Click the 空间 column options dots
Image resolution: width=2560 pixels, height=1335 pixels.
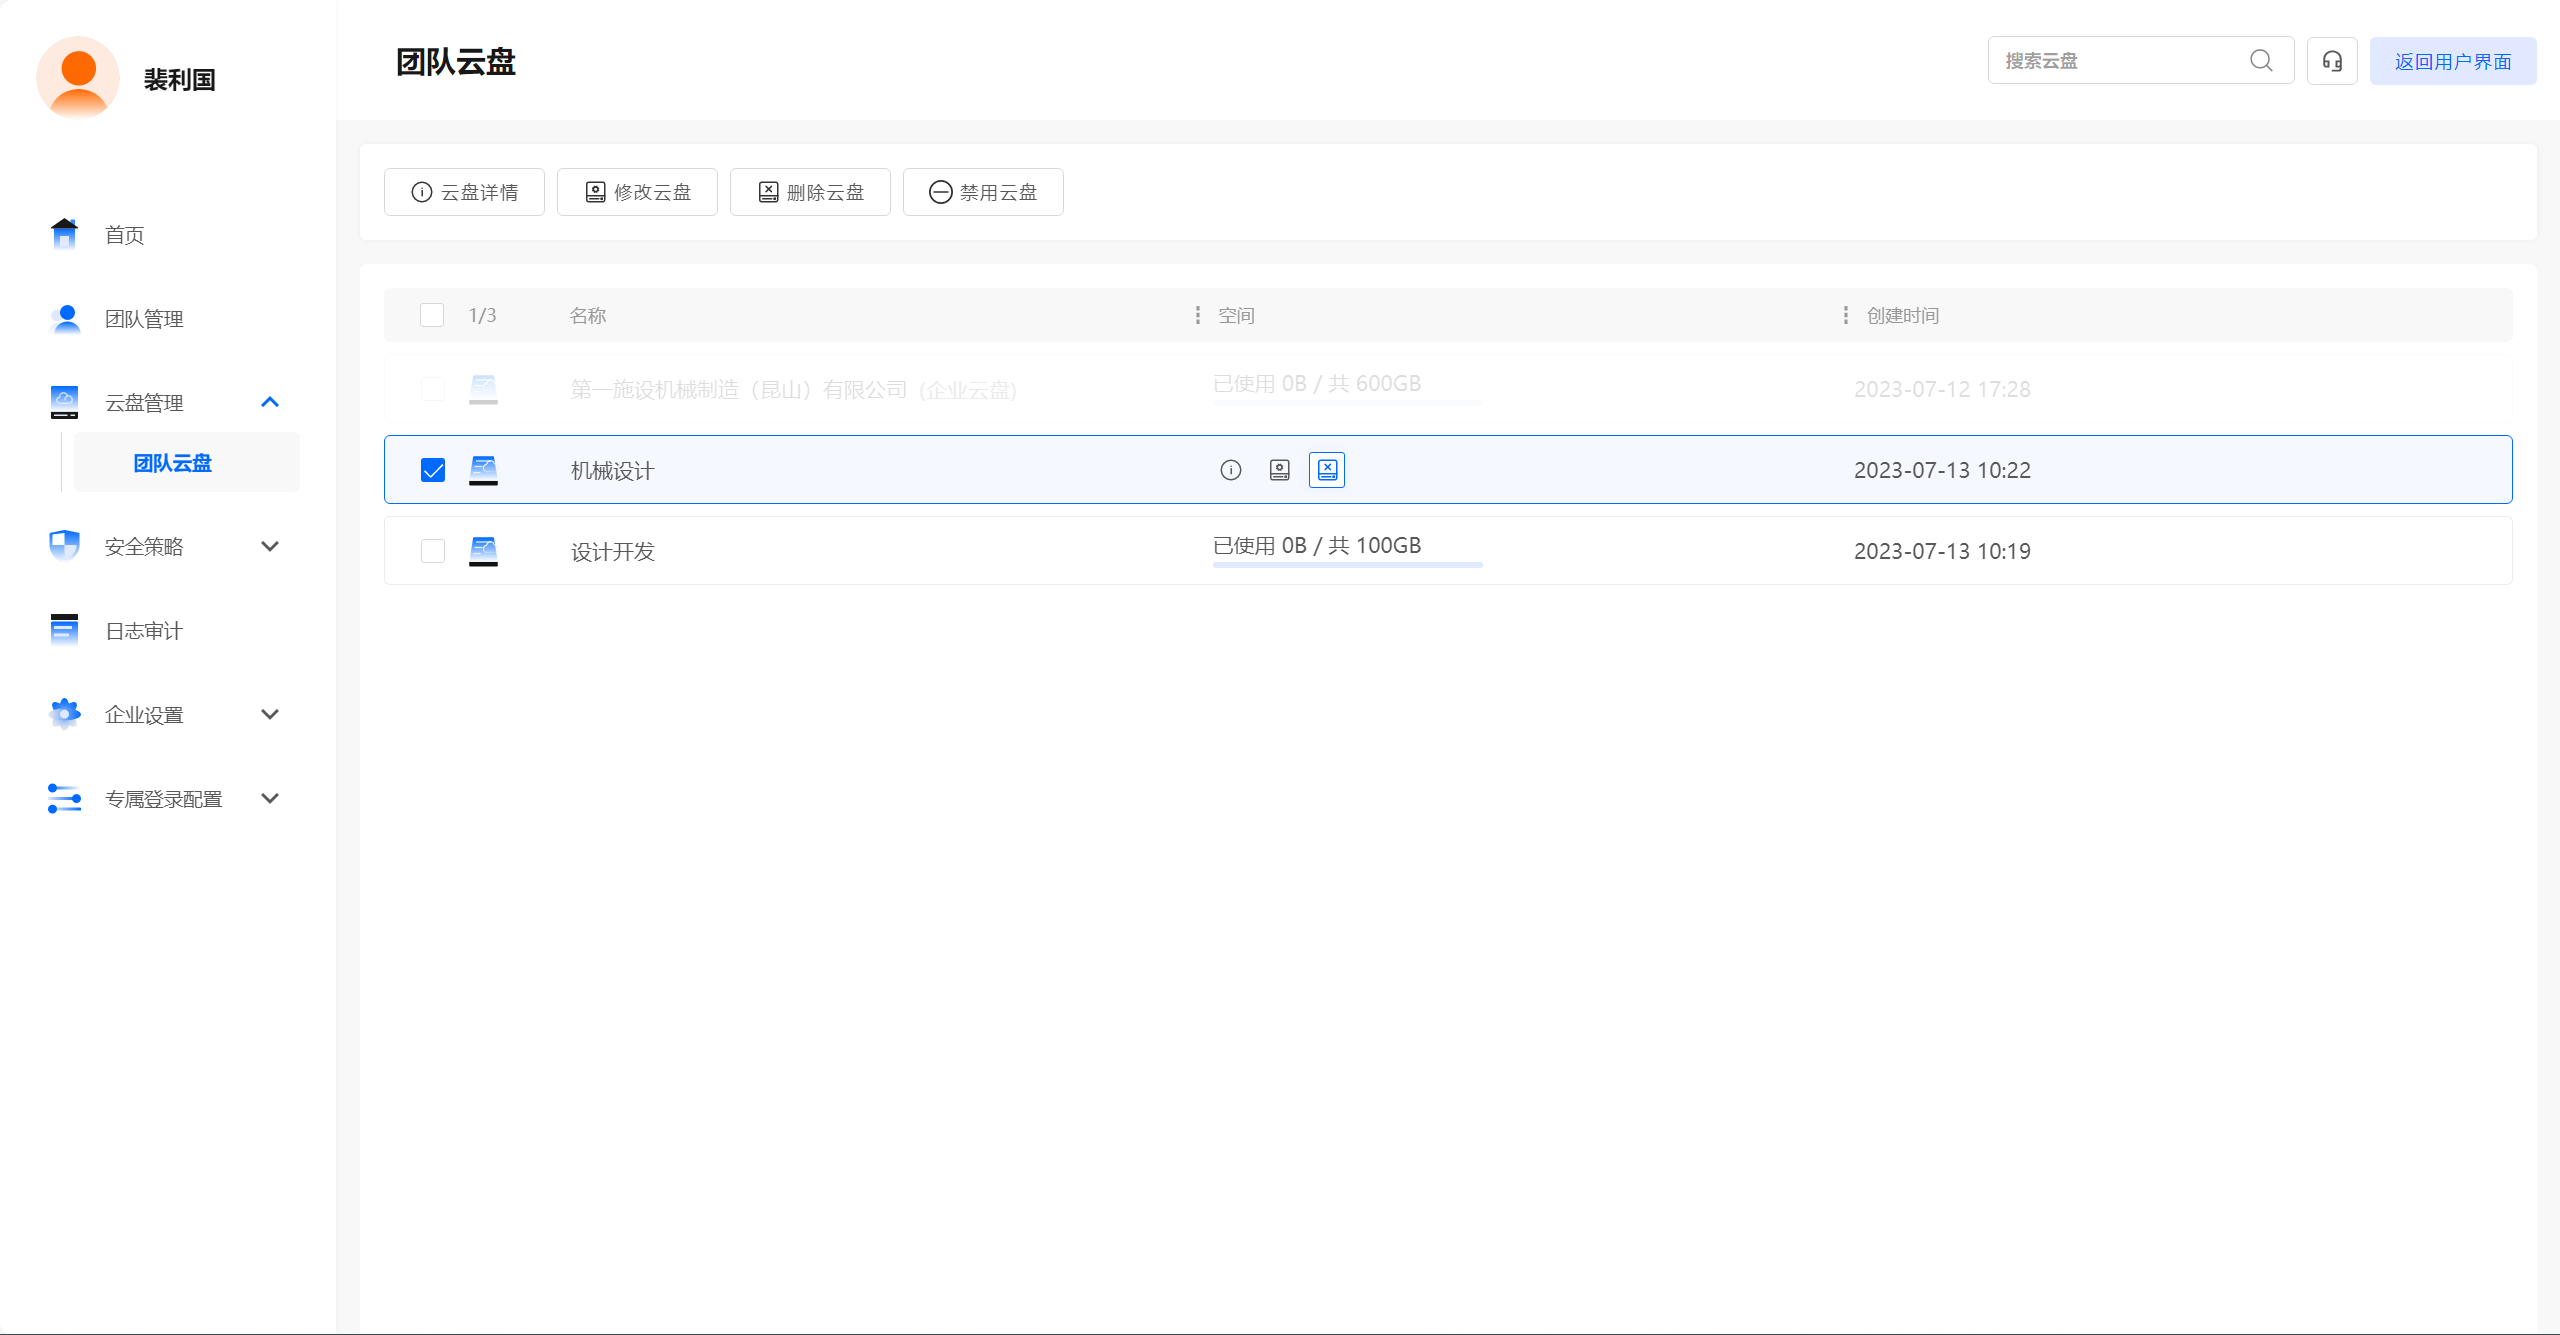(x=1197, y=315)
